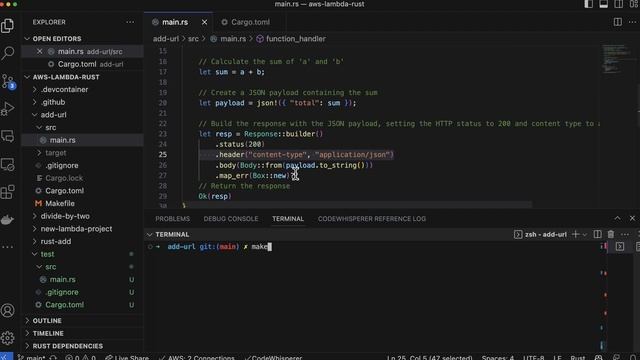Close main.rs in Open Editors list
This screenshot has height=360, width=640.
click(x=39, y=51)
